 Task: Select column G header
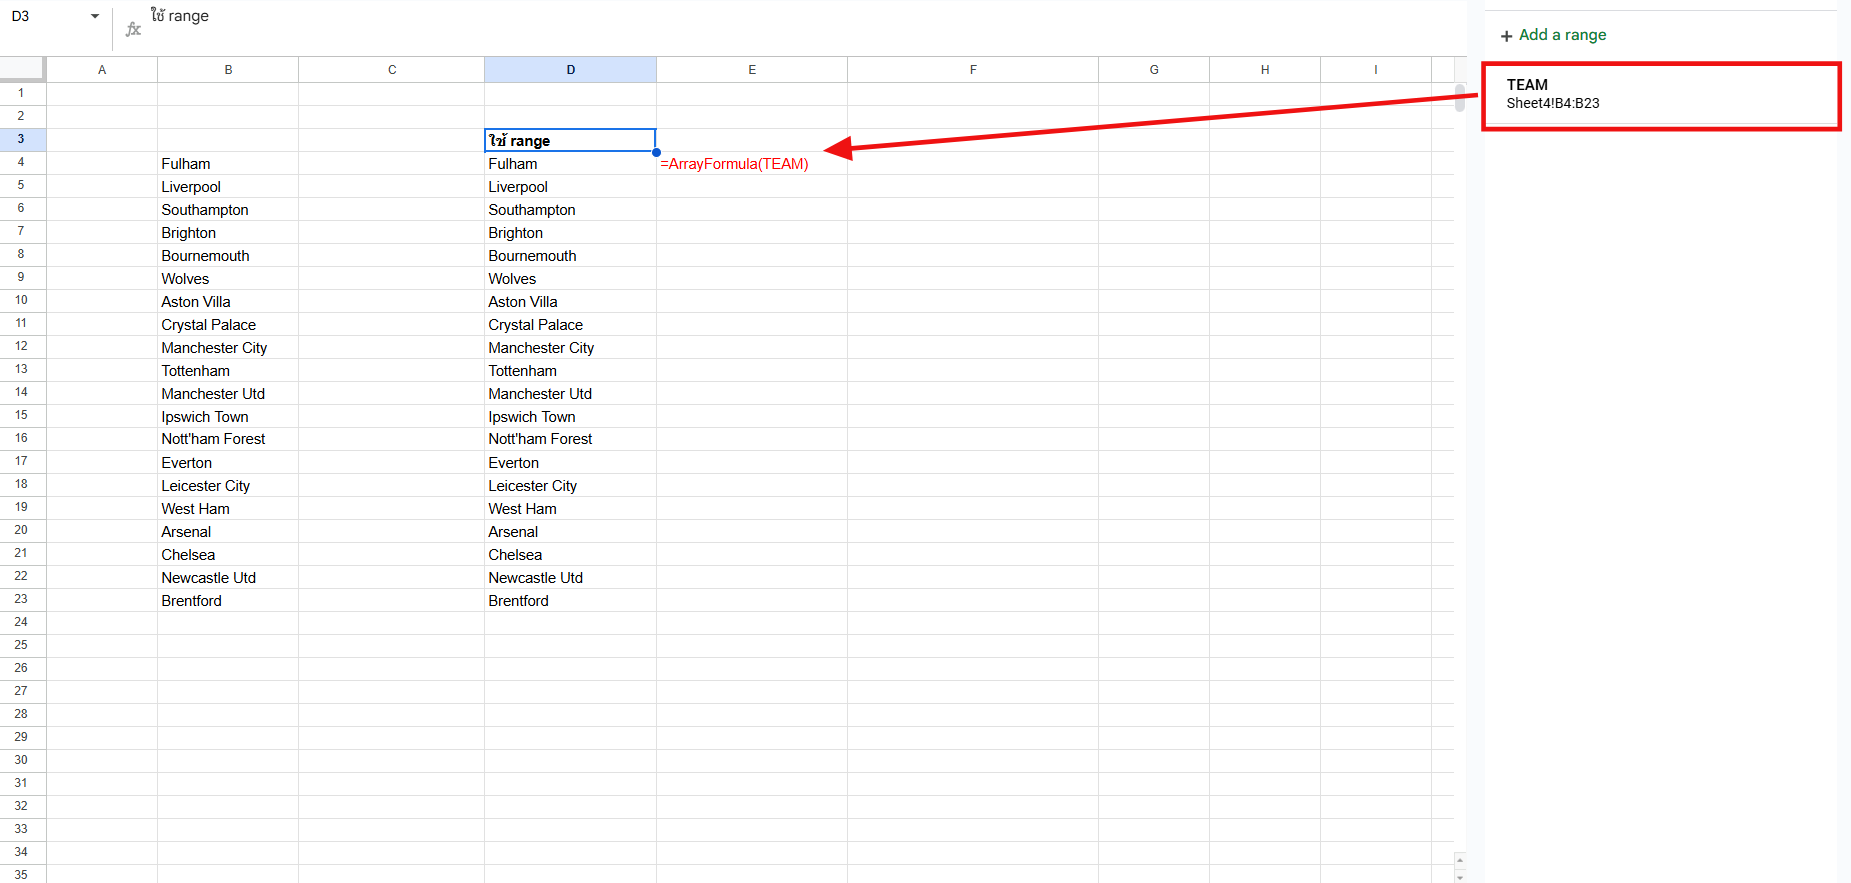(1154, 70)
